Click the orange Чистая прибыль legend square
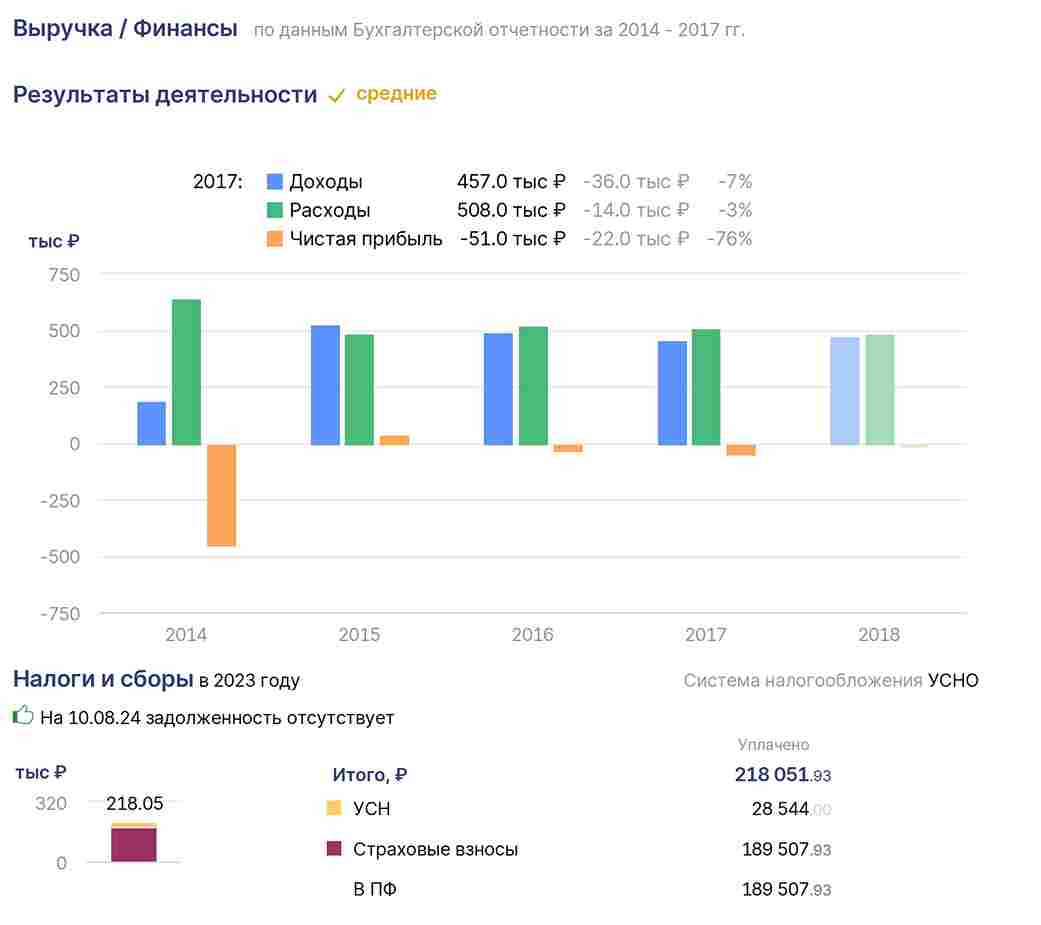1041x925 pixels. [x=274, y=238]
